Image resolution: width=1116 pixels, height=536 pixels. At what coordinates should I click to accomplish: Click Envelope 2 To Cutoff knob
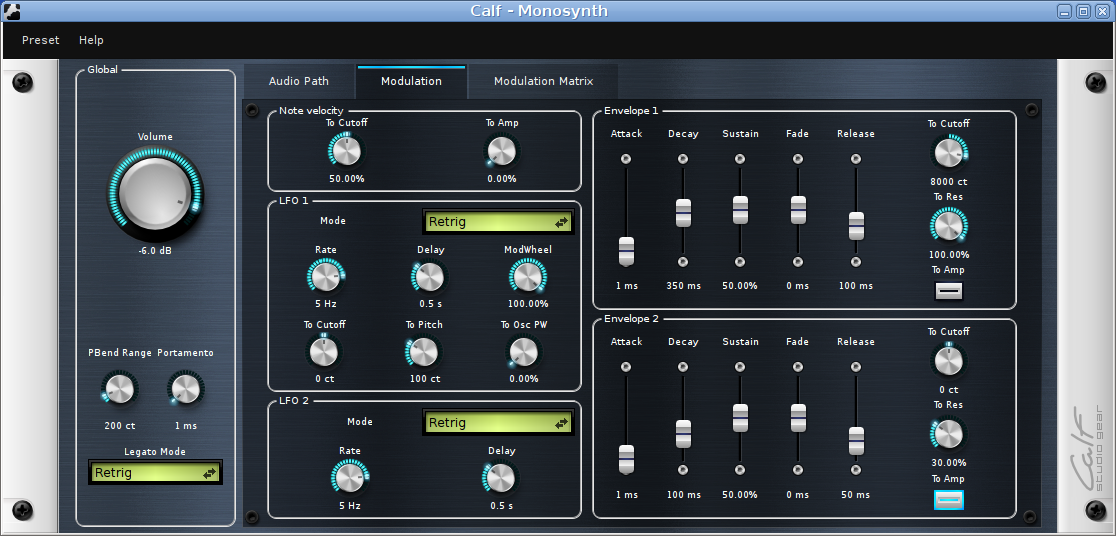coord(949,360)
